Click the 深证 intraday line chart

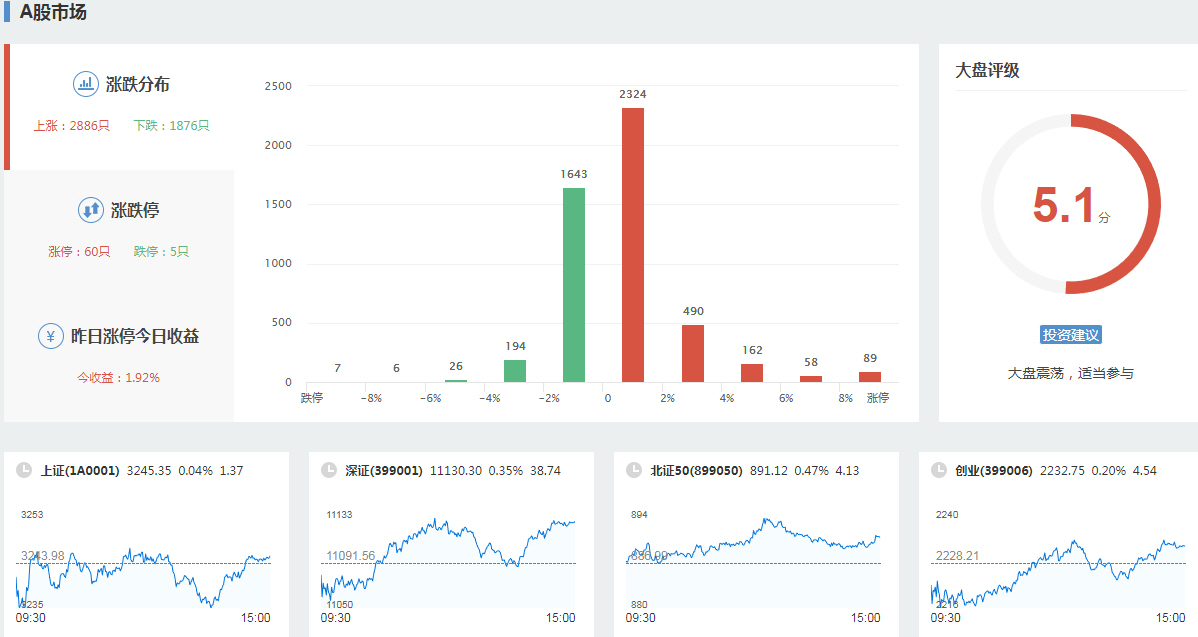(448, 560)
